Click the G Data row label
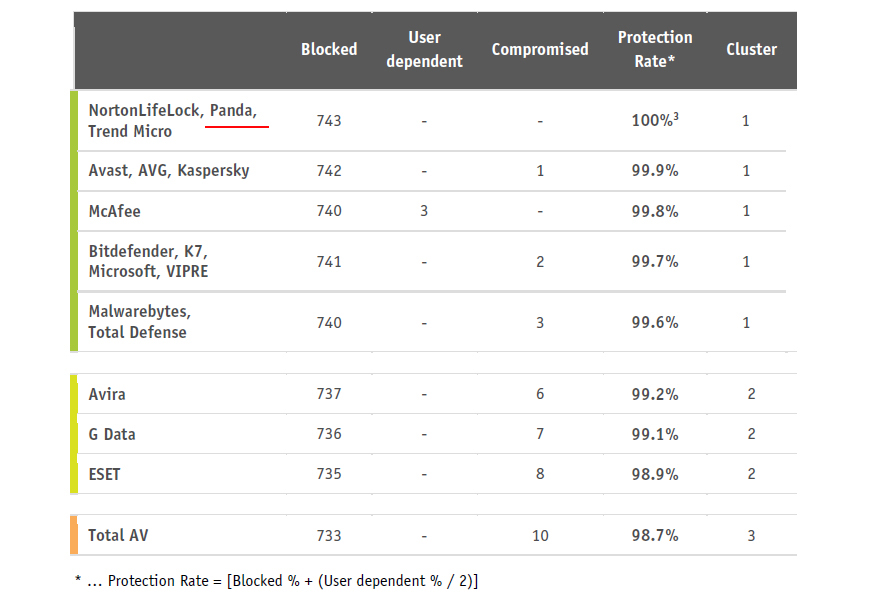Screen dimensions: 879x598 [x=112, y=434]
